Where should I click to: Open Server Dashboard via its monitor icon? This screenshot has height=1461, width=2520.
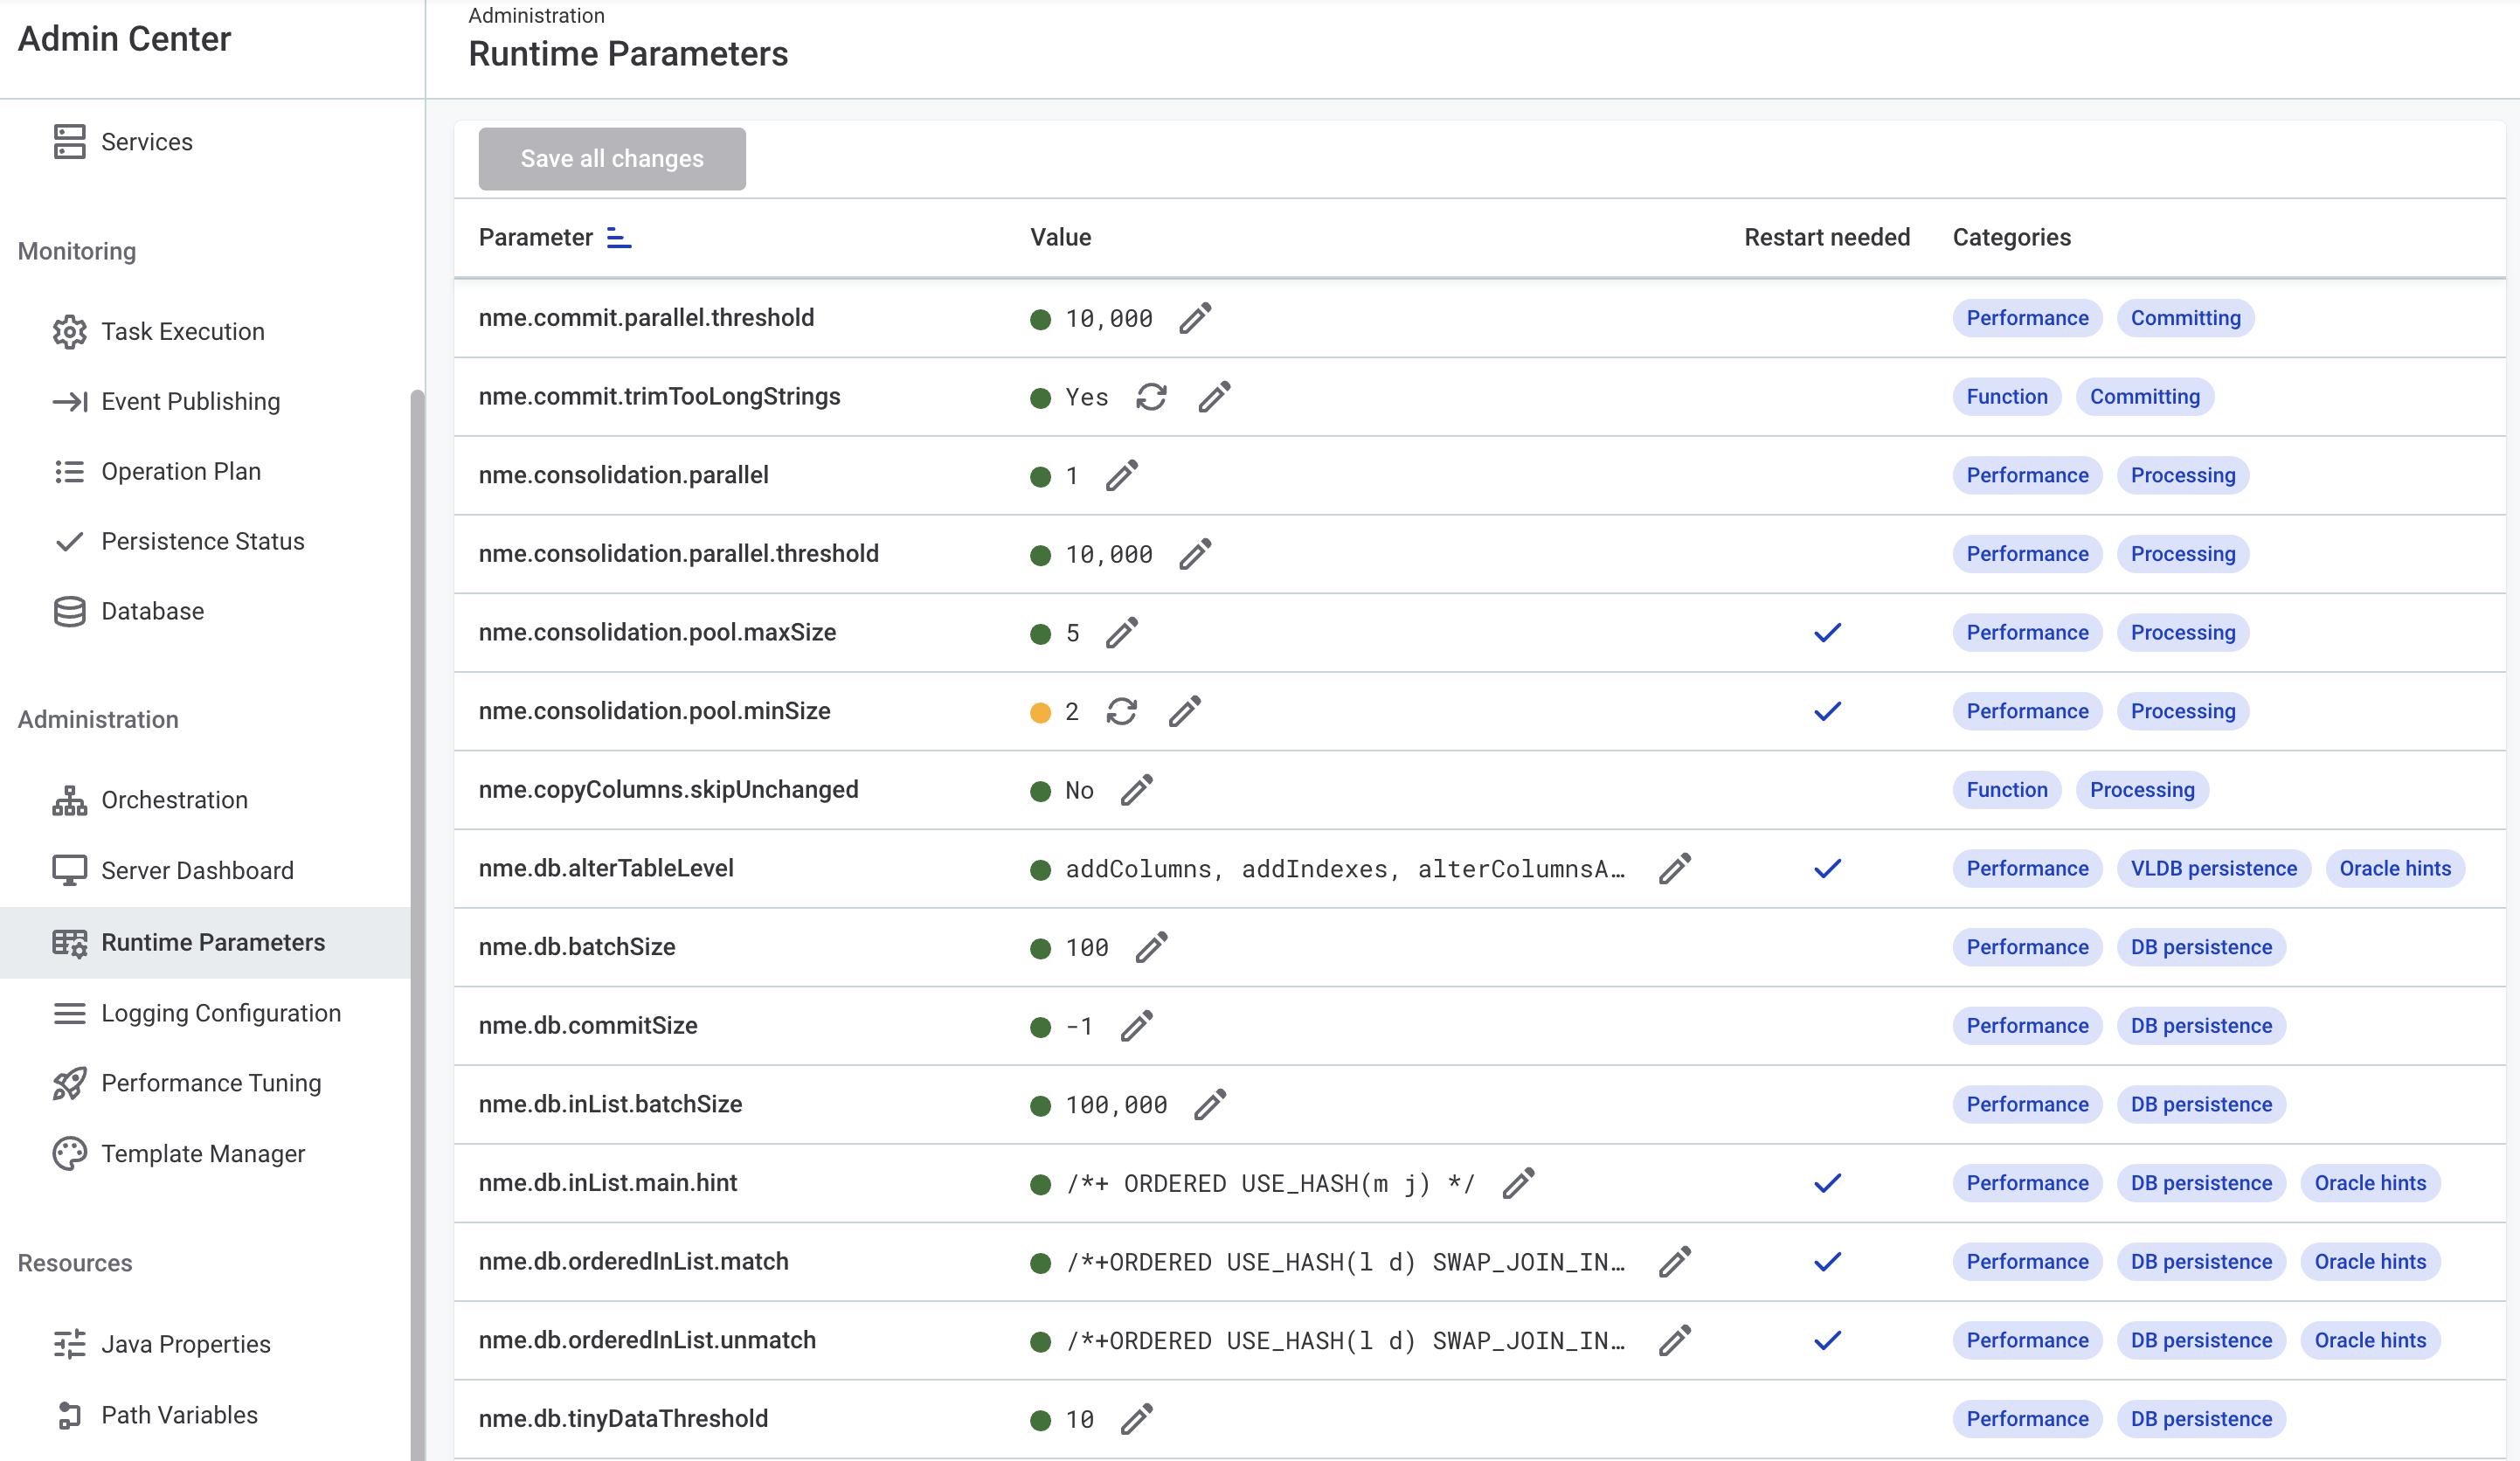coord(69,870)
